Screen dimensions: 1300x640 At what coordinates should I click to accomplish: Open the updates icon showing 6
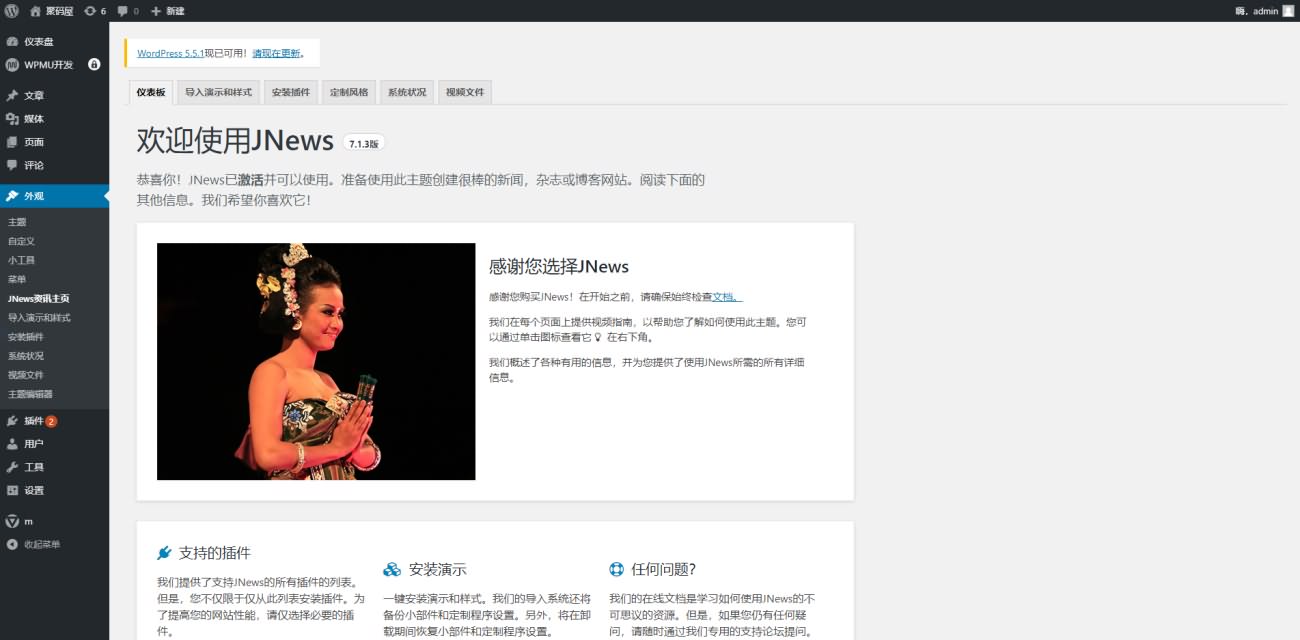(90, 11)
